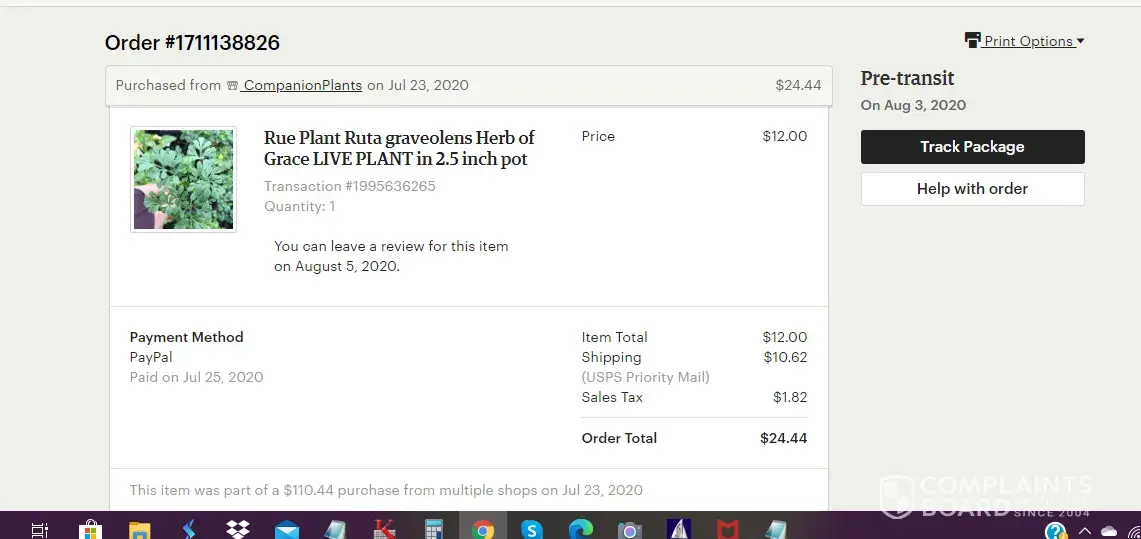Screen dimensions: 1141x539
Task: Switch to Google Chrome in the taskbar
Action: [x=483, y=529]
